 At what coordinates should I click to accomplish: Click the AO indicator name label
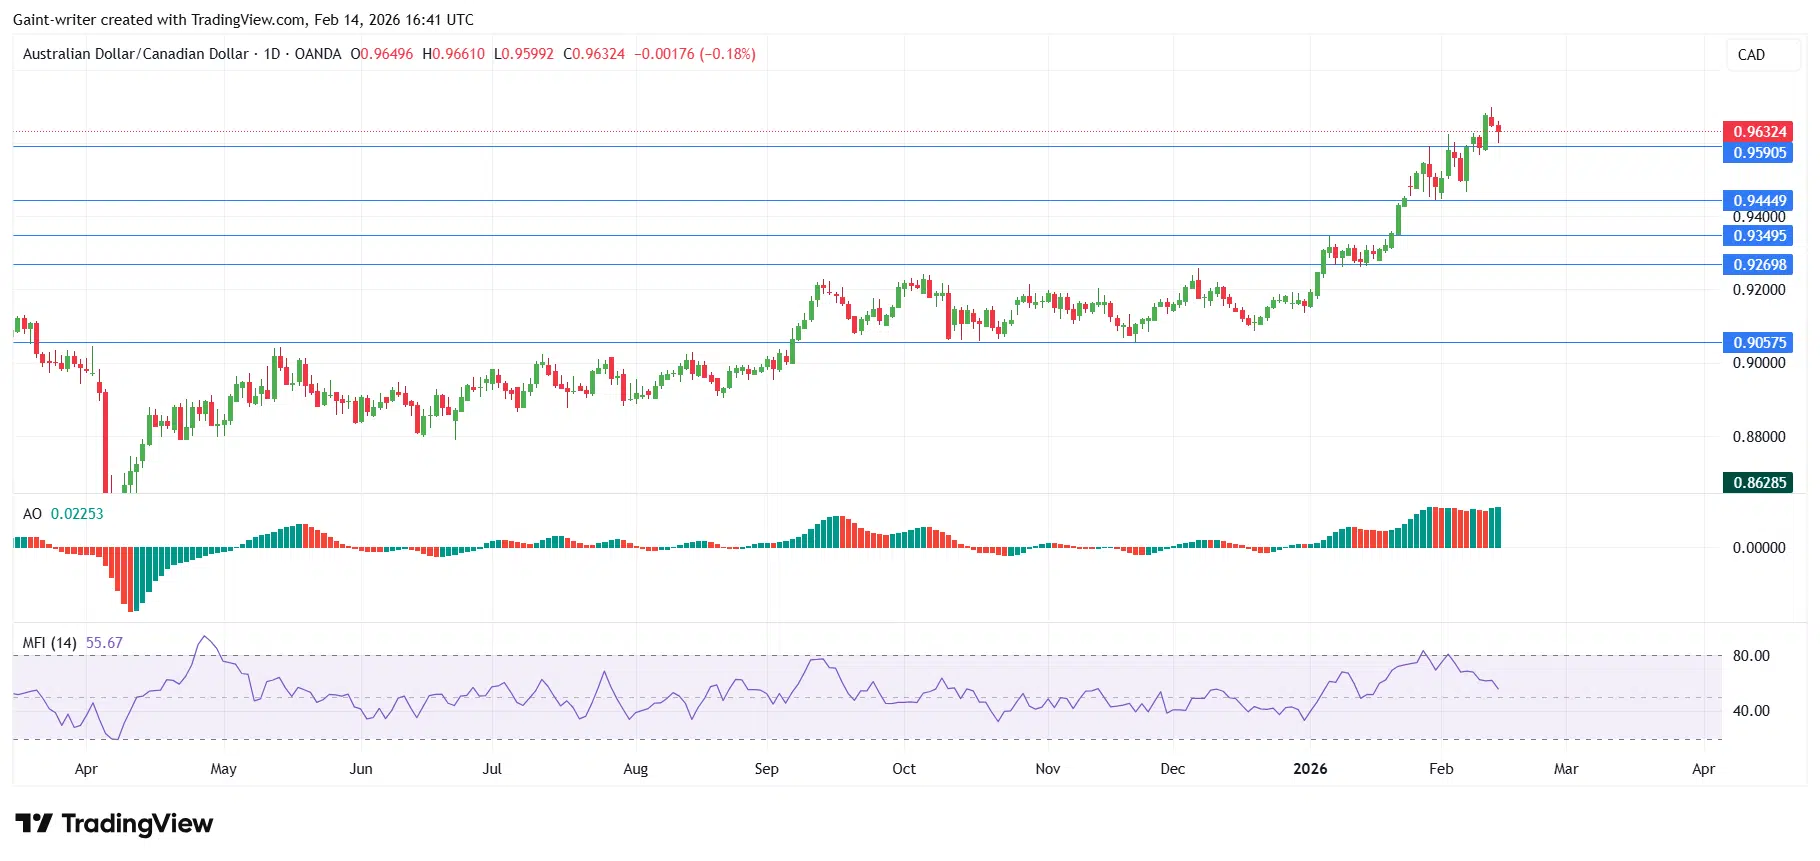click(32, 514)
